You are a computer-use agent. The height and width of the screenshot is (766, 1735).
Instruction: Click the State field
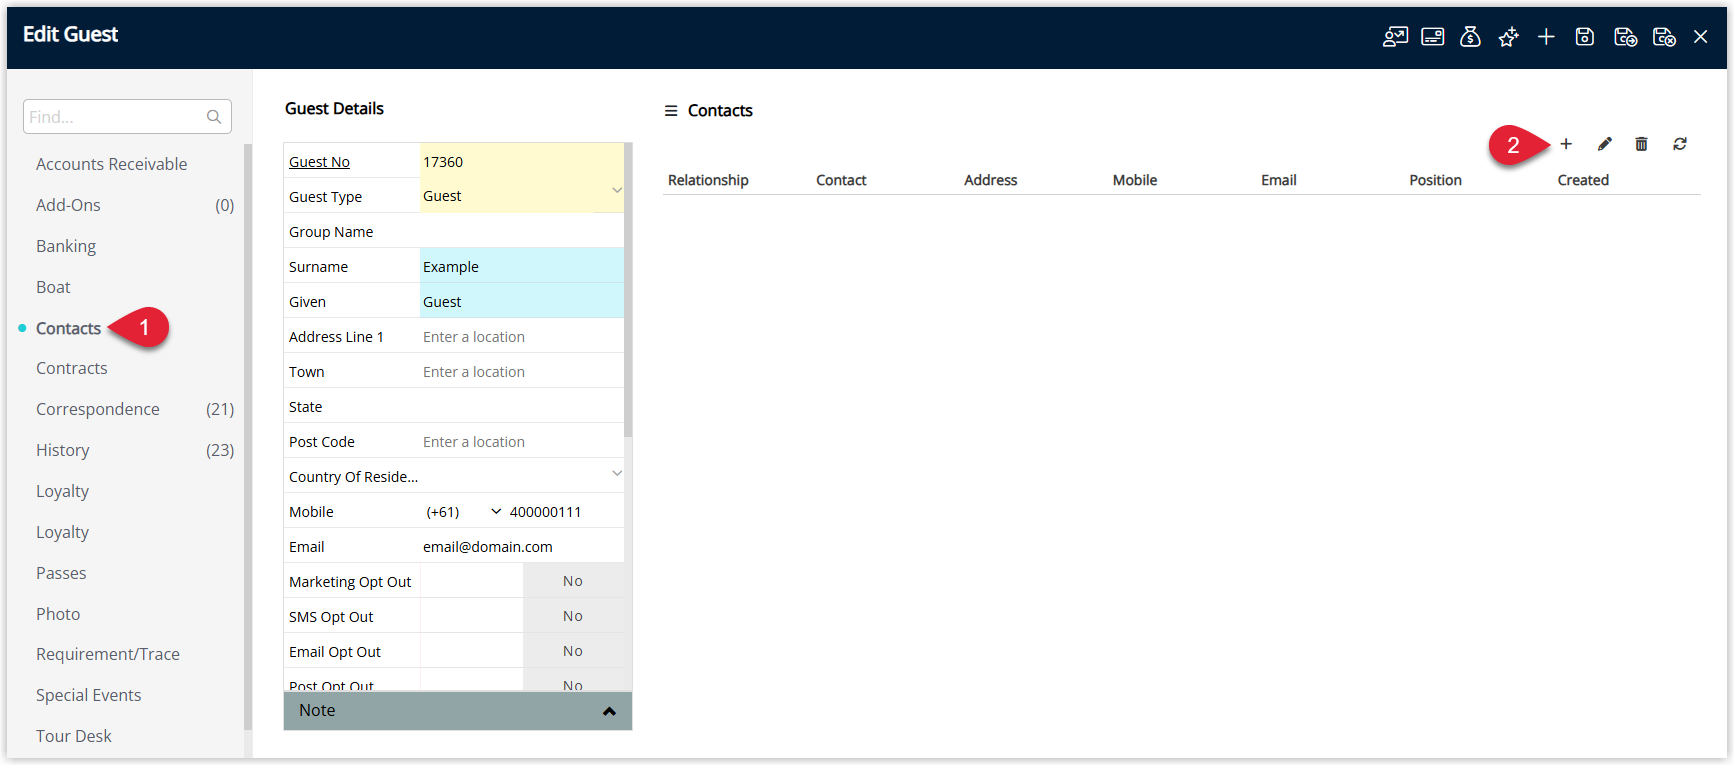click(521, 406)
